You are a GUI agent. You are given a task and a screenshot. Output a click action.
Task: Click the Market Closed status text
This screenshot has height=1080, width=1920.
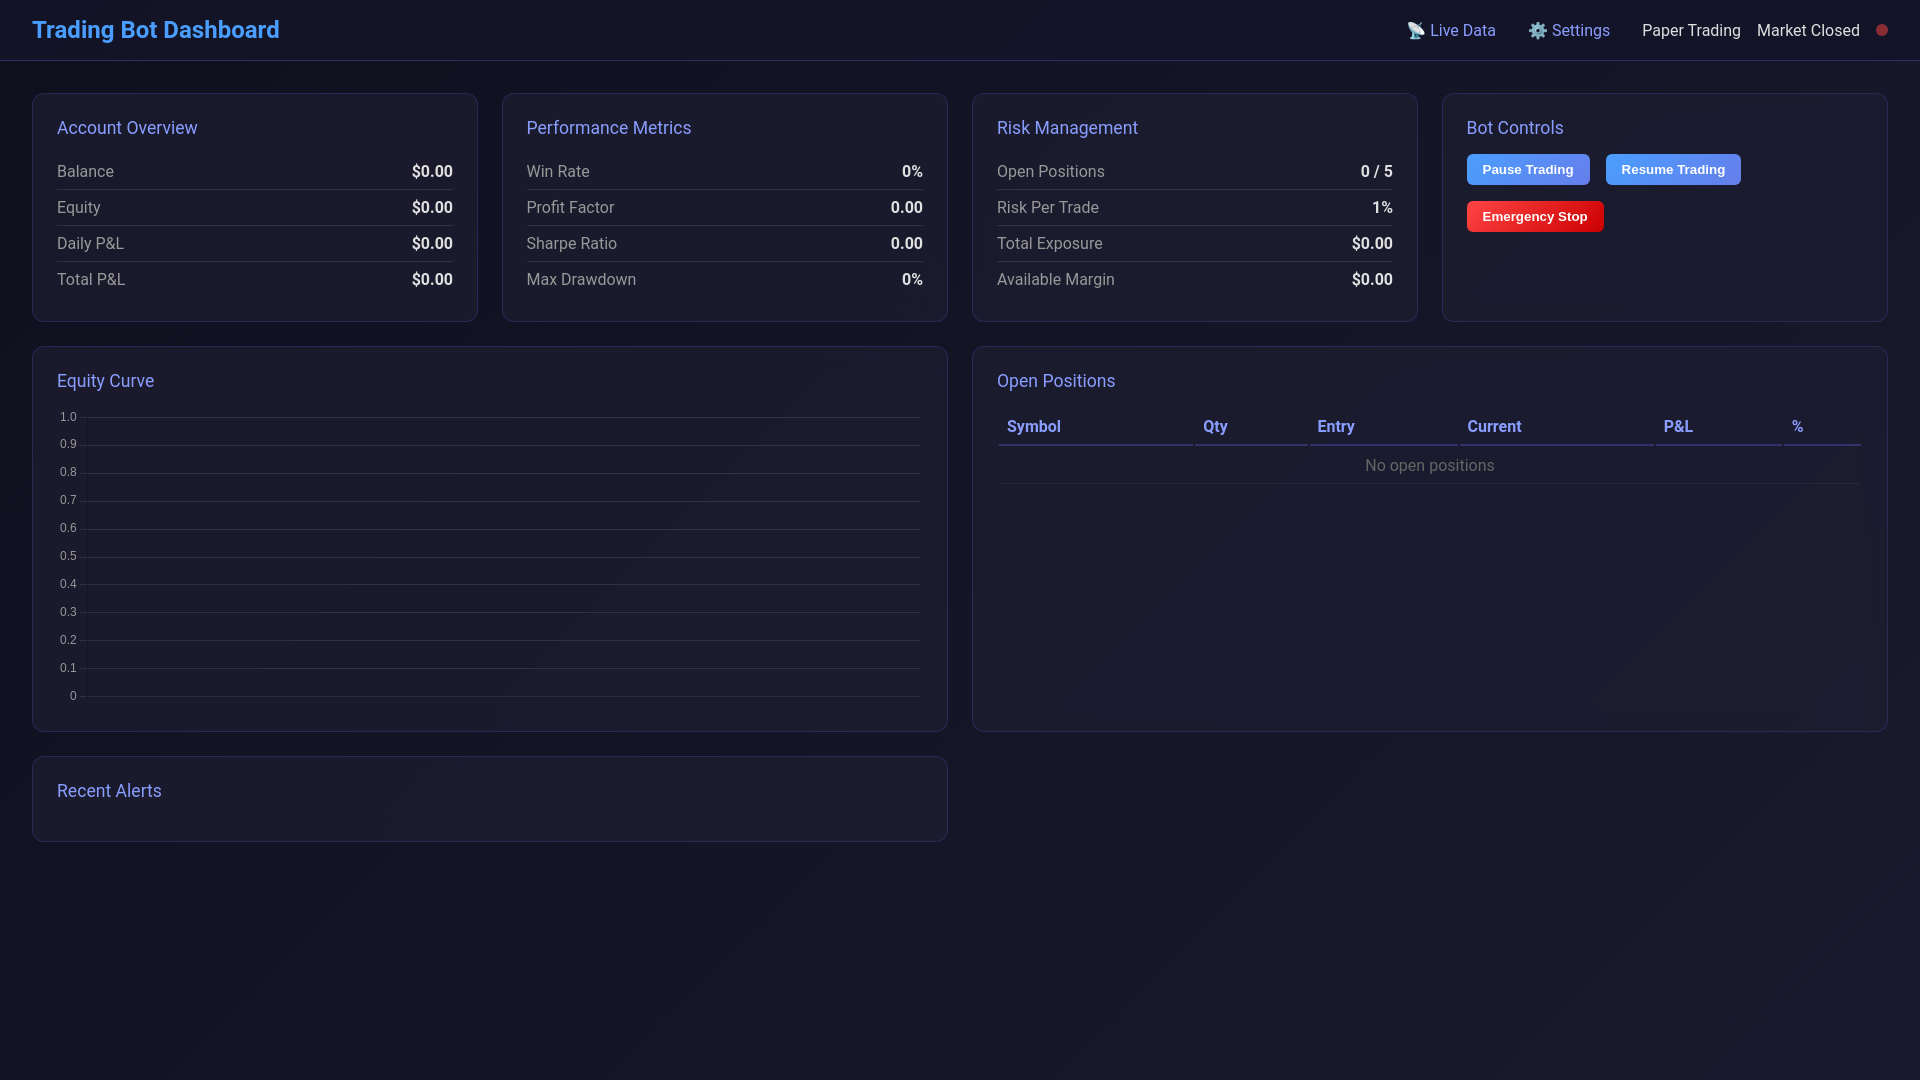(x=1807, y=31)
